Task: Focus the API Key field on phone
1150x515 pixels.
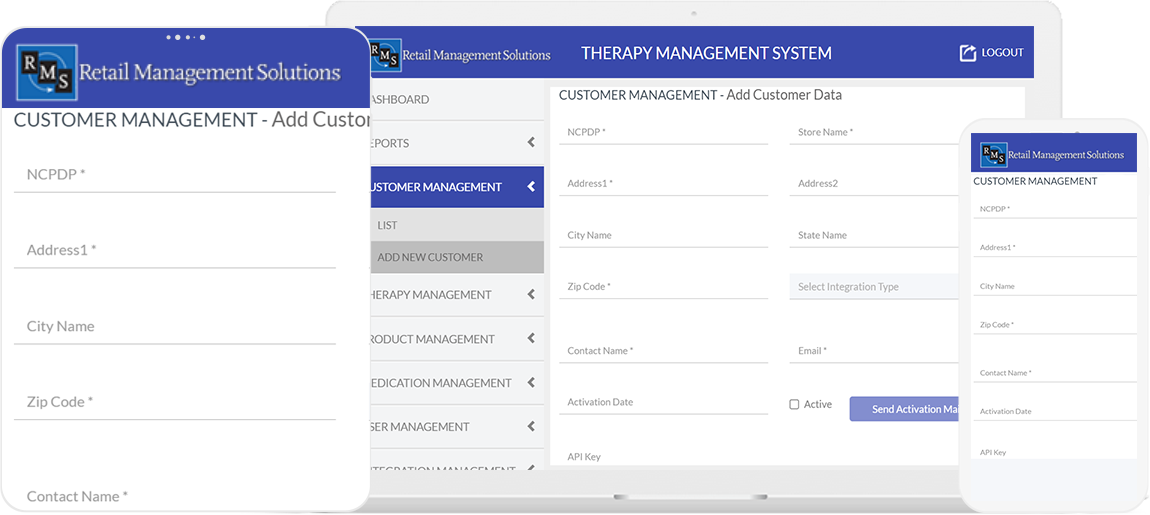Action: pos(1054,451)
